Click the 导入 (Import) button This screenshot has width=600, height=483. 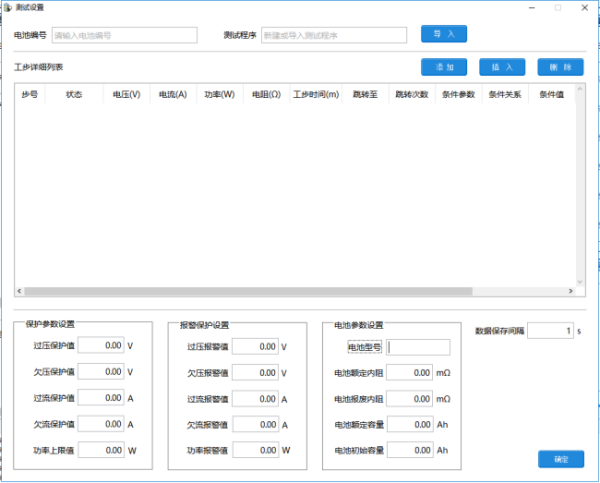pos(444,34)
